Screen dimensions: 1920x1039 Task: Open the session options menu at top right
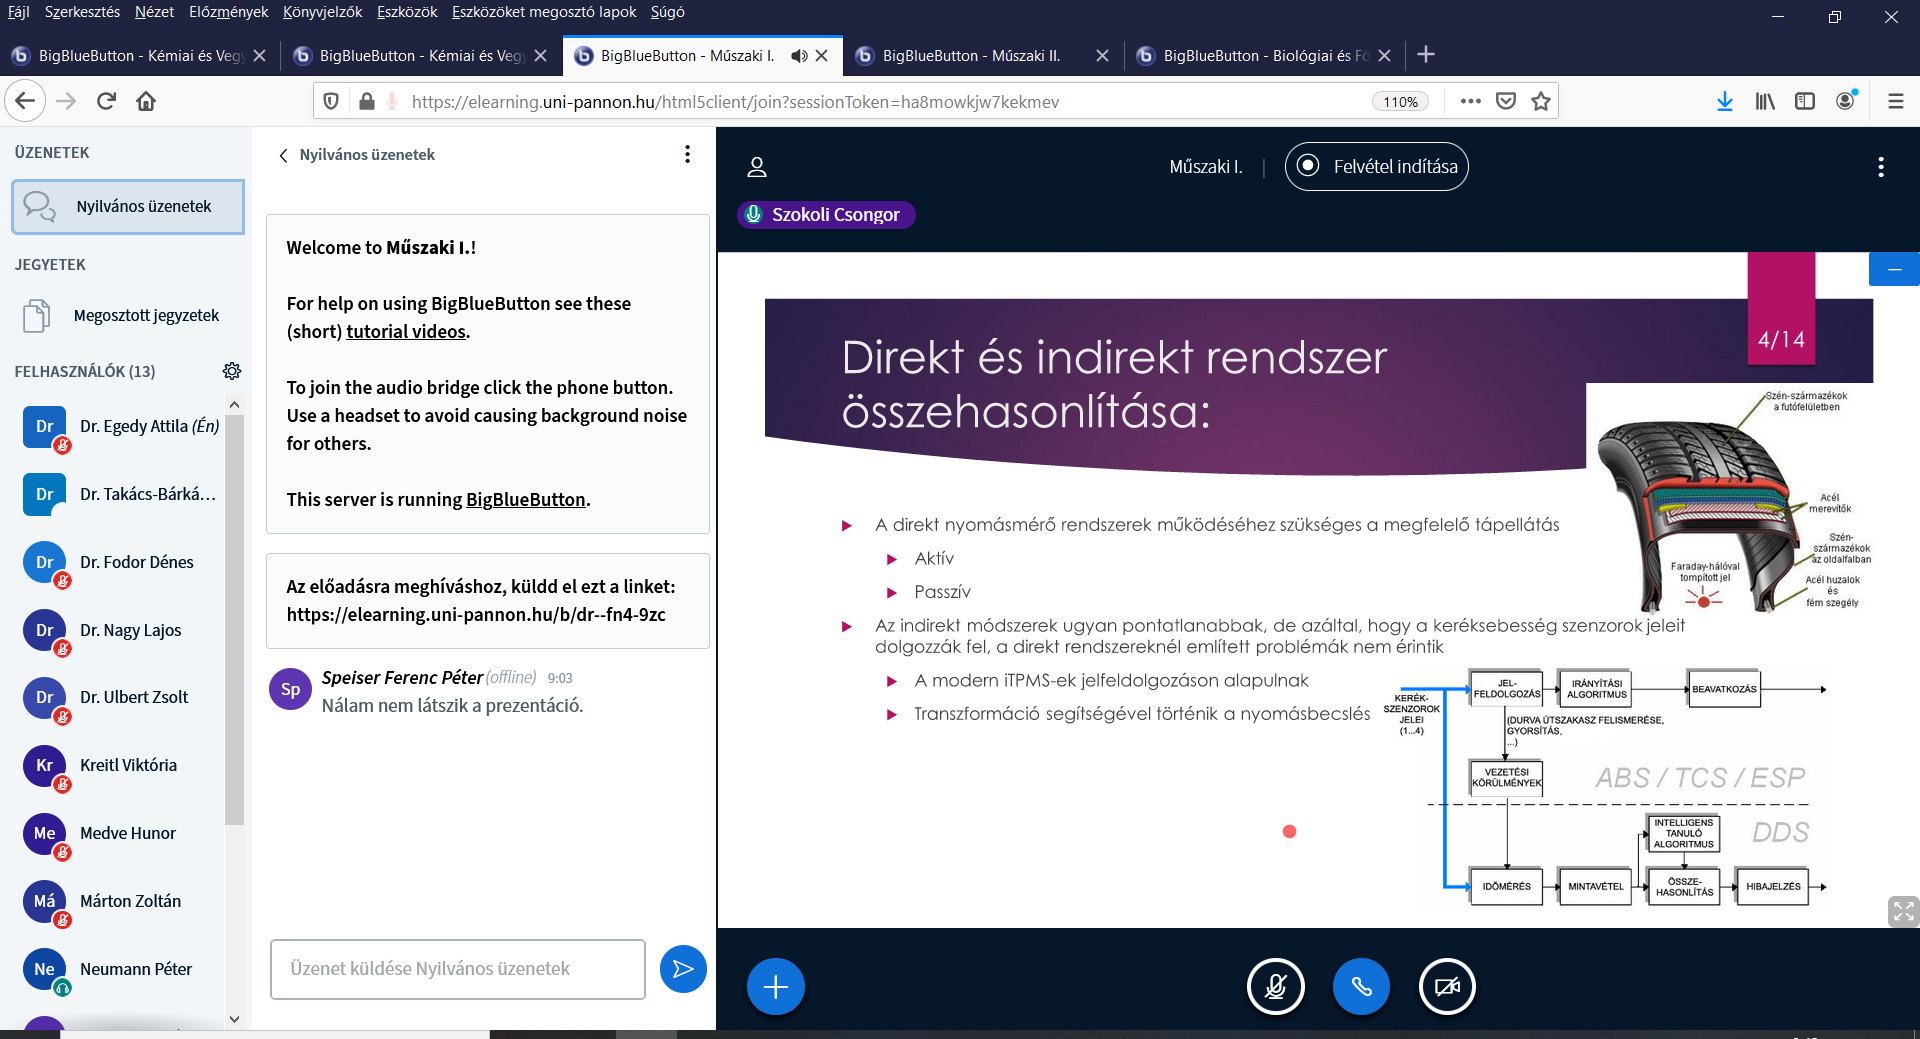tap(1880, 167)
